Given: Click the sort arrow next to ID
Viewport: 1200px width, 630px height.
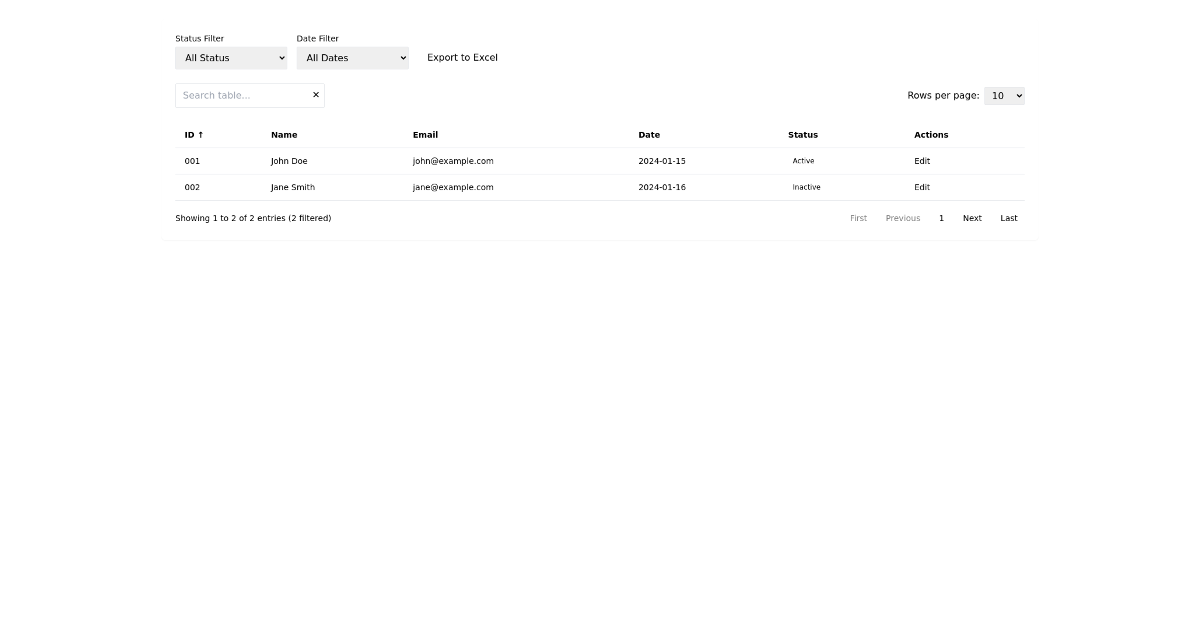Looking at the screenshot, I should coord(201,134).
